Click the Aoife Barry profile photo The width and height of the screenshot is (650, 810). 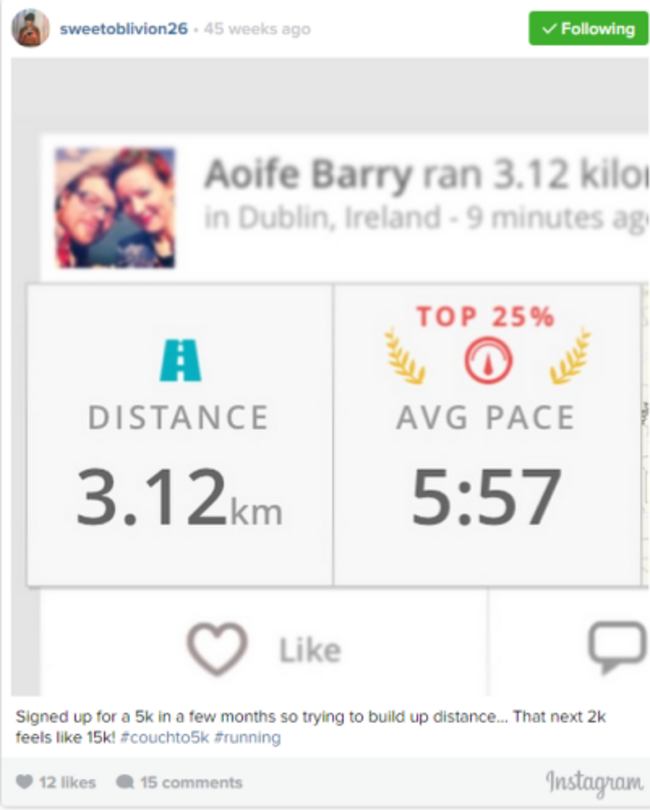[x=115, y=208]
